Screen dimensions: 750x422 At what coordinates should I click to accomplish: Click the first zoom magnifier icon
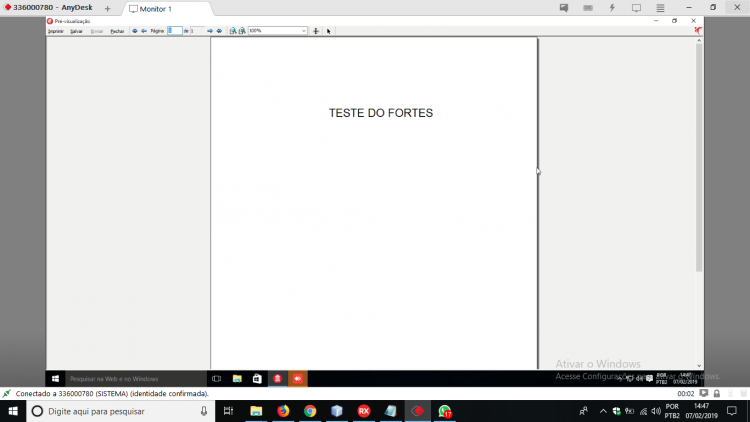tap(232, 31)
